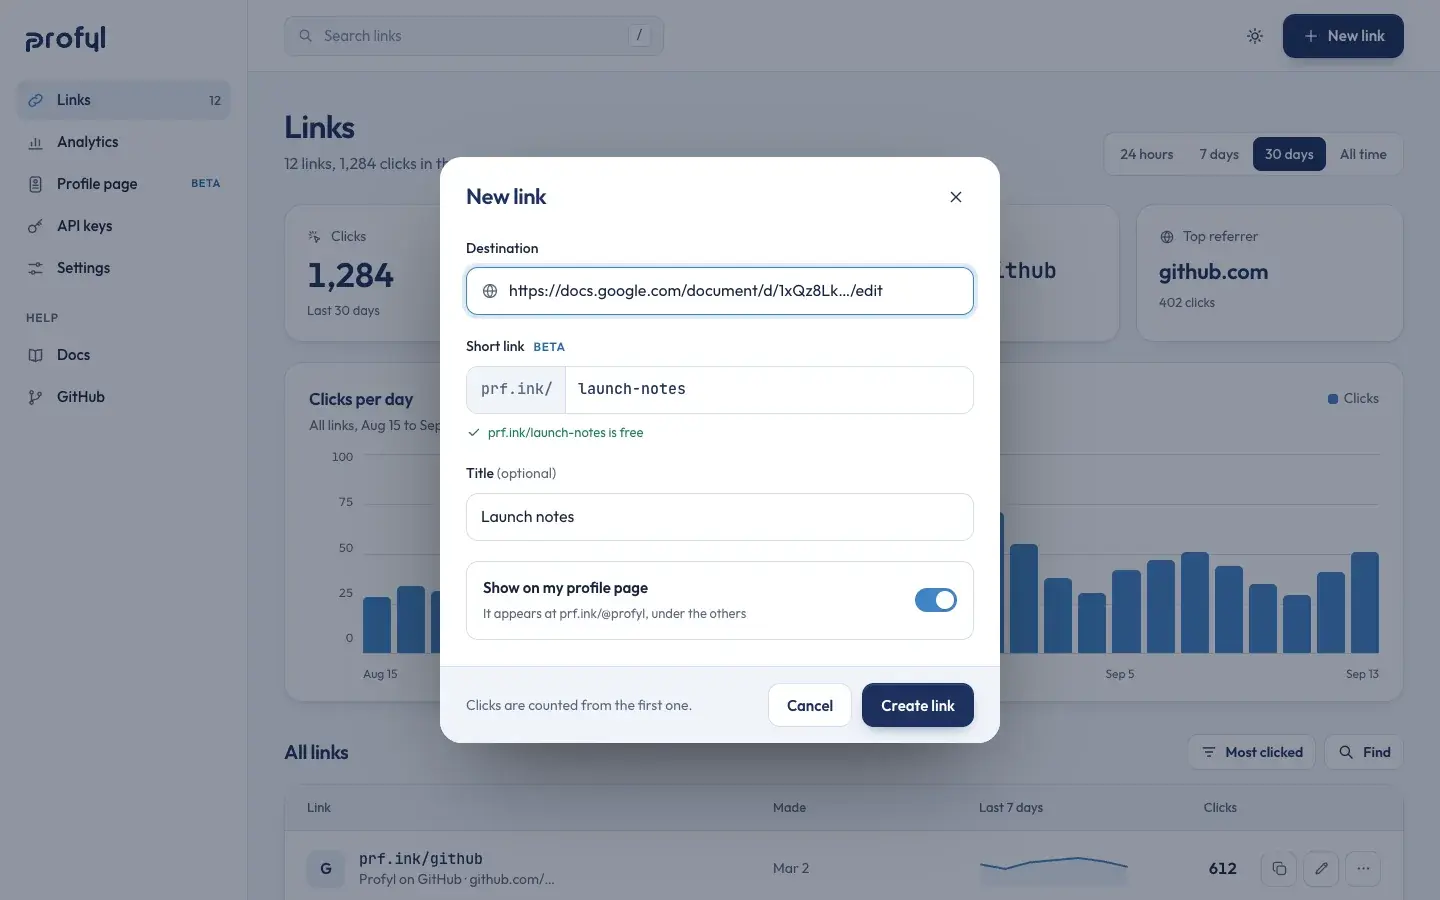
Task: Go to Analytics in the sidebar
Action: pyautogui.click(x=123, y=142)
